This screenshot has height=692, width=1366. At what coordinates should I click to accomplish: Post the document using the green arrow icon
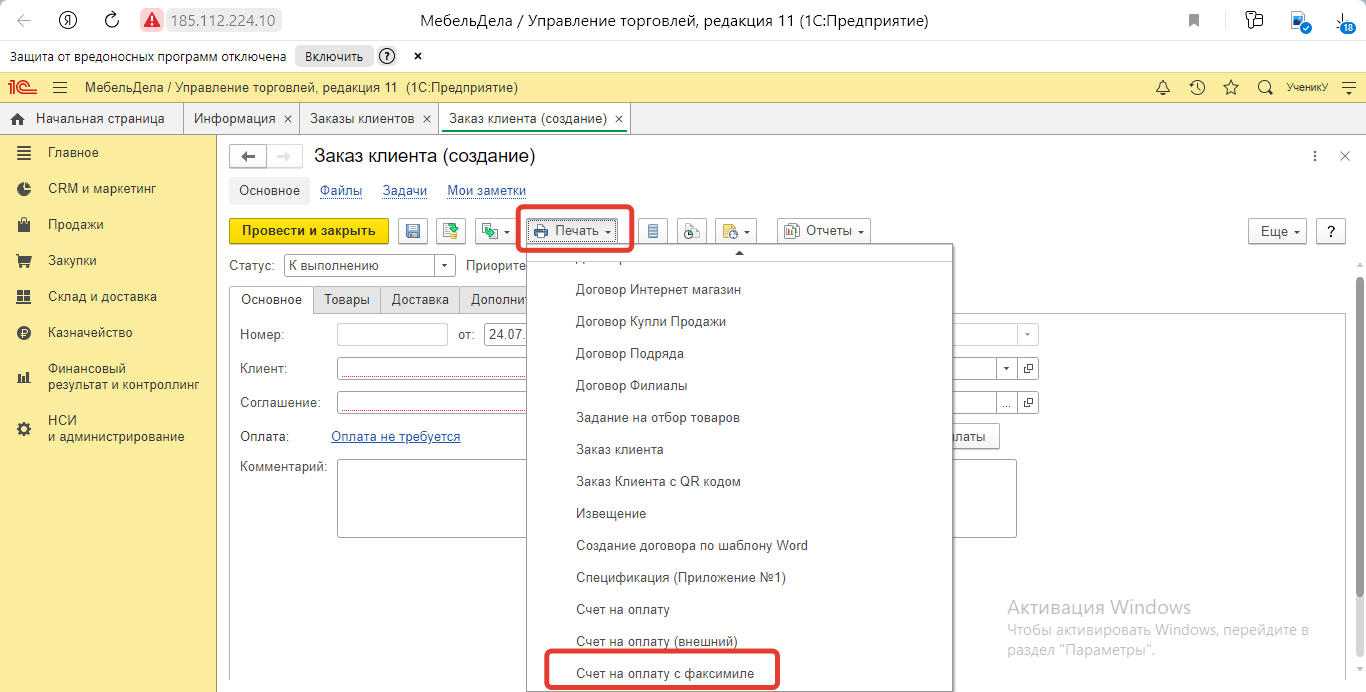(x=450, y=231)
